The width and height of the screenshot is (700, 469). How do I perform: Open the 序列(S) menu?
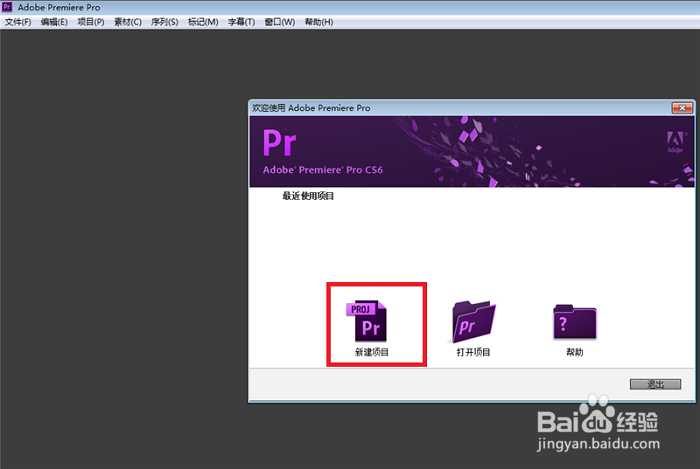click(164, 22)
